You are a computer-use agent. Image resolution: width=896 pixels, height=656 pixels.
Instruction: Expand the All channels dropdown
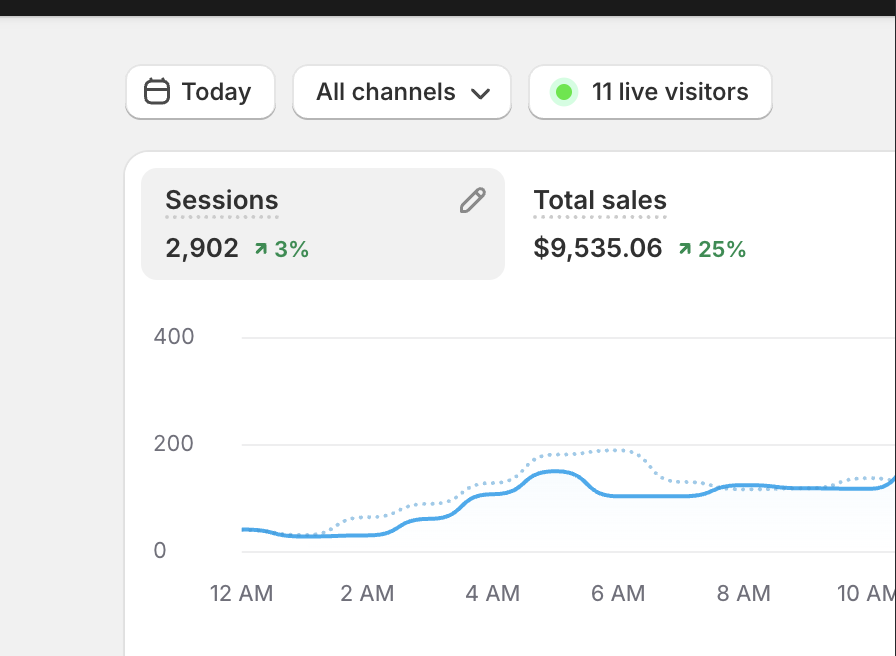click(x=402, y=92)
